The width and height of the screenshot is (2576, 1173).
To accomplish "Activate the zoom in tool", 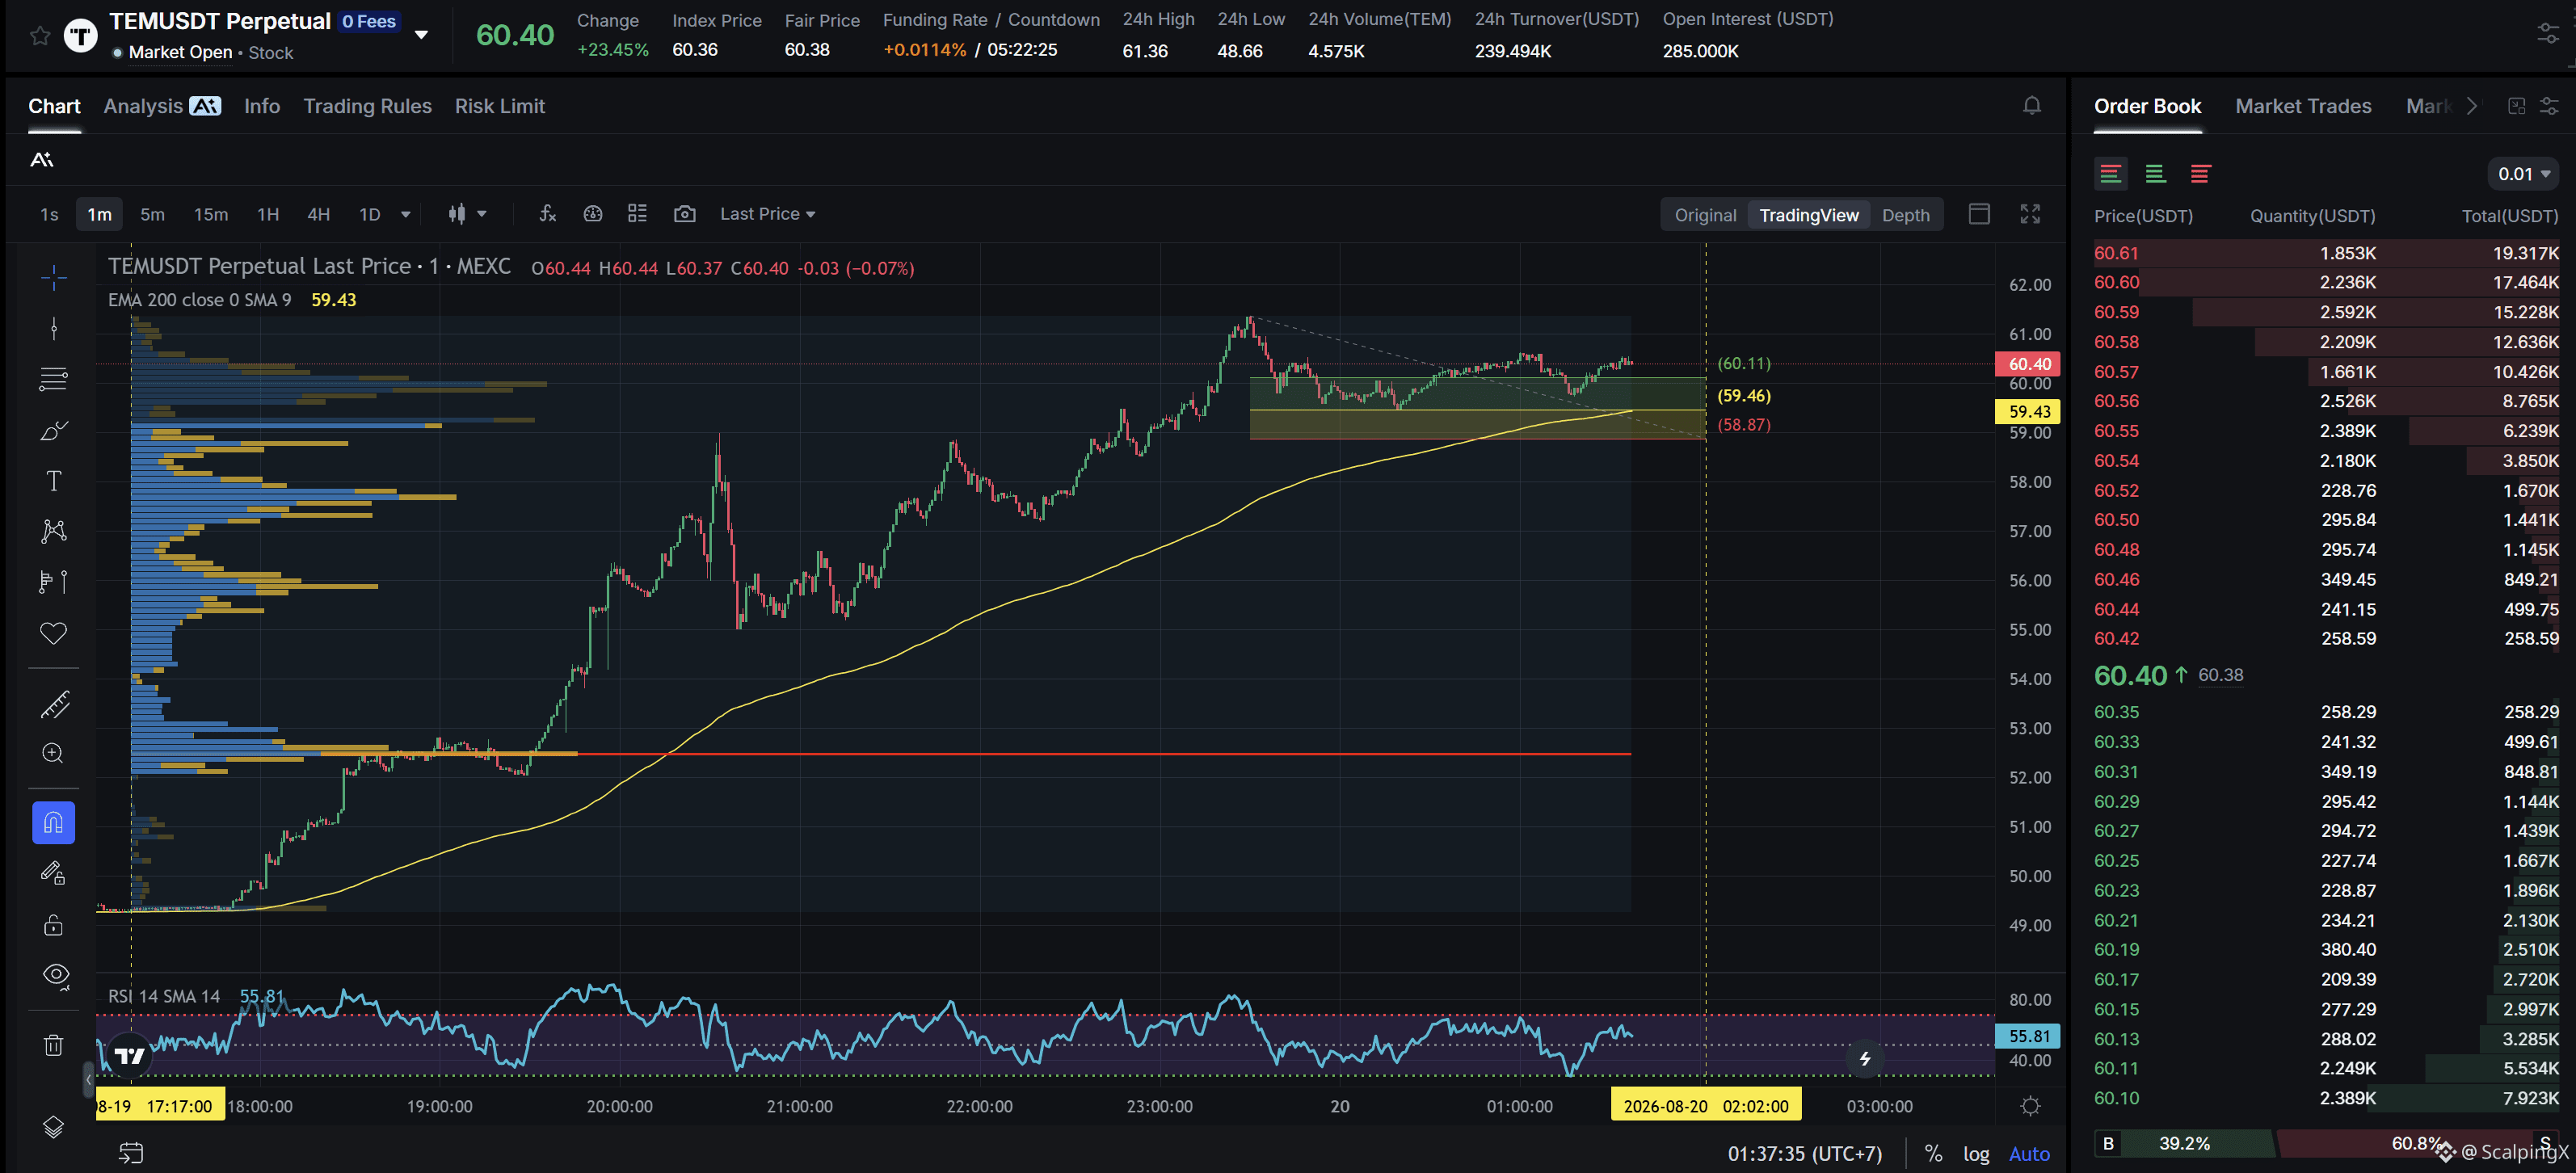I will tap(54, 753).
